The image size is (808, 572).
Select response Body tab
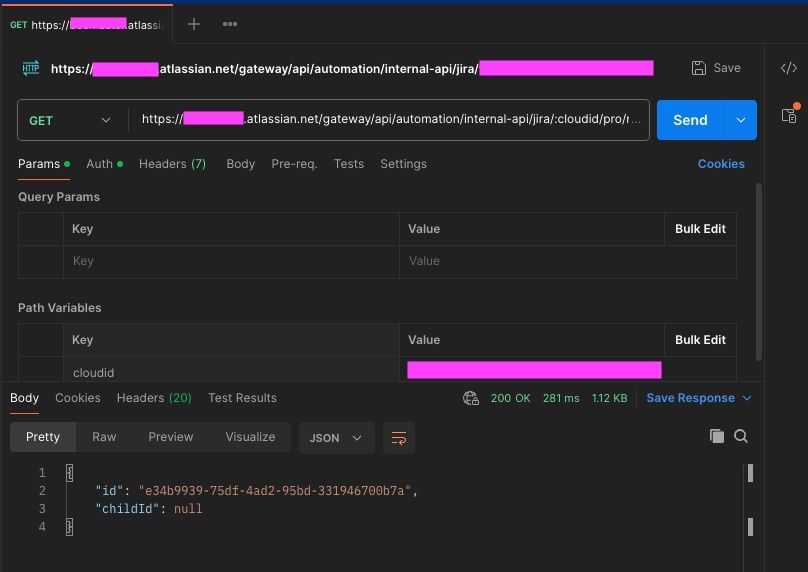pyautogui.click(x=24, y=398)
